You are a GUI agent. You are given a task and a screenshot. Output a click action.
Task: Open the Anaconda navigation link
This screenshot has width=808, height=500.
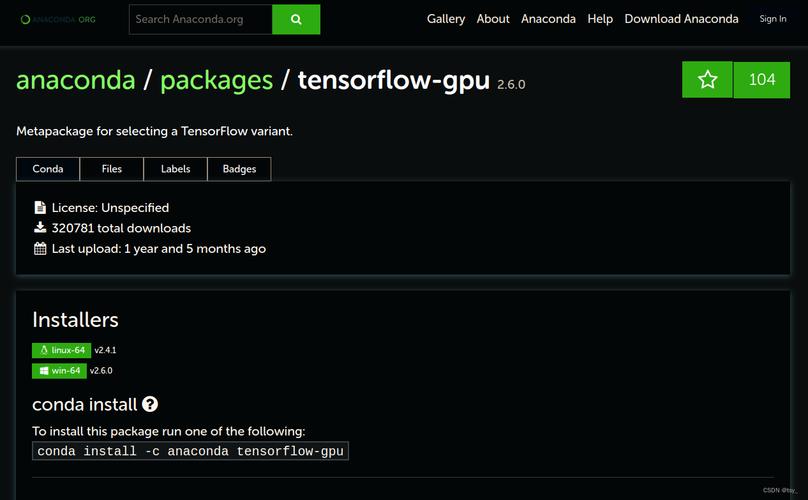point(548,19)
